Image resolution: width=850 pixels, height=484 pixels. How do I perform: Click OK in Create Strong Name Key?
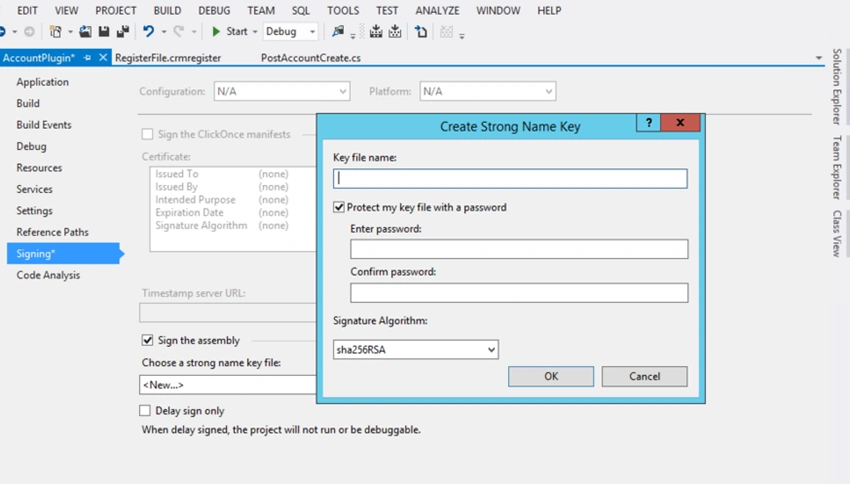click(551, 376)
